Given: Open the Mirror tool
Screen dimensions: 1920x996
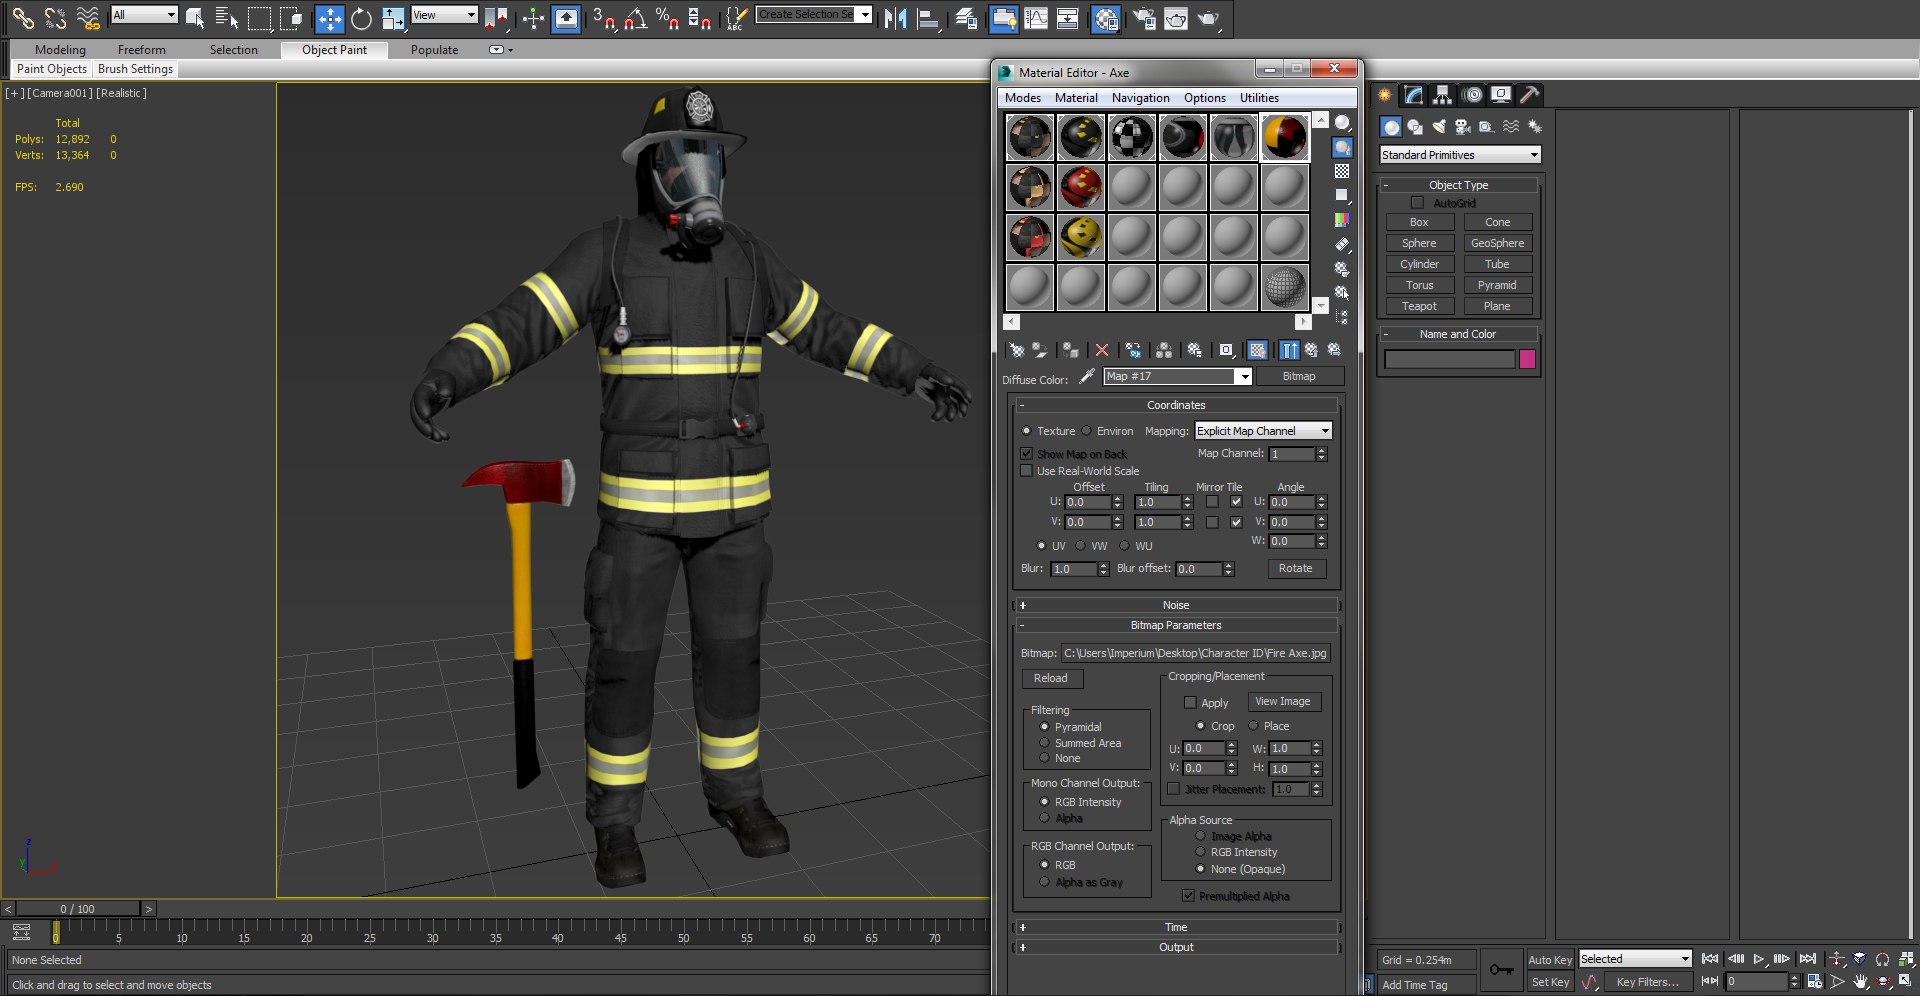Looking at the screenshot, I should point(895,18).
